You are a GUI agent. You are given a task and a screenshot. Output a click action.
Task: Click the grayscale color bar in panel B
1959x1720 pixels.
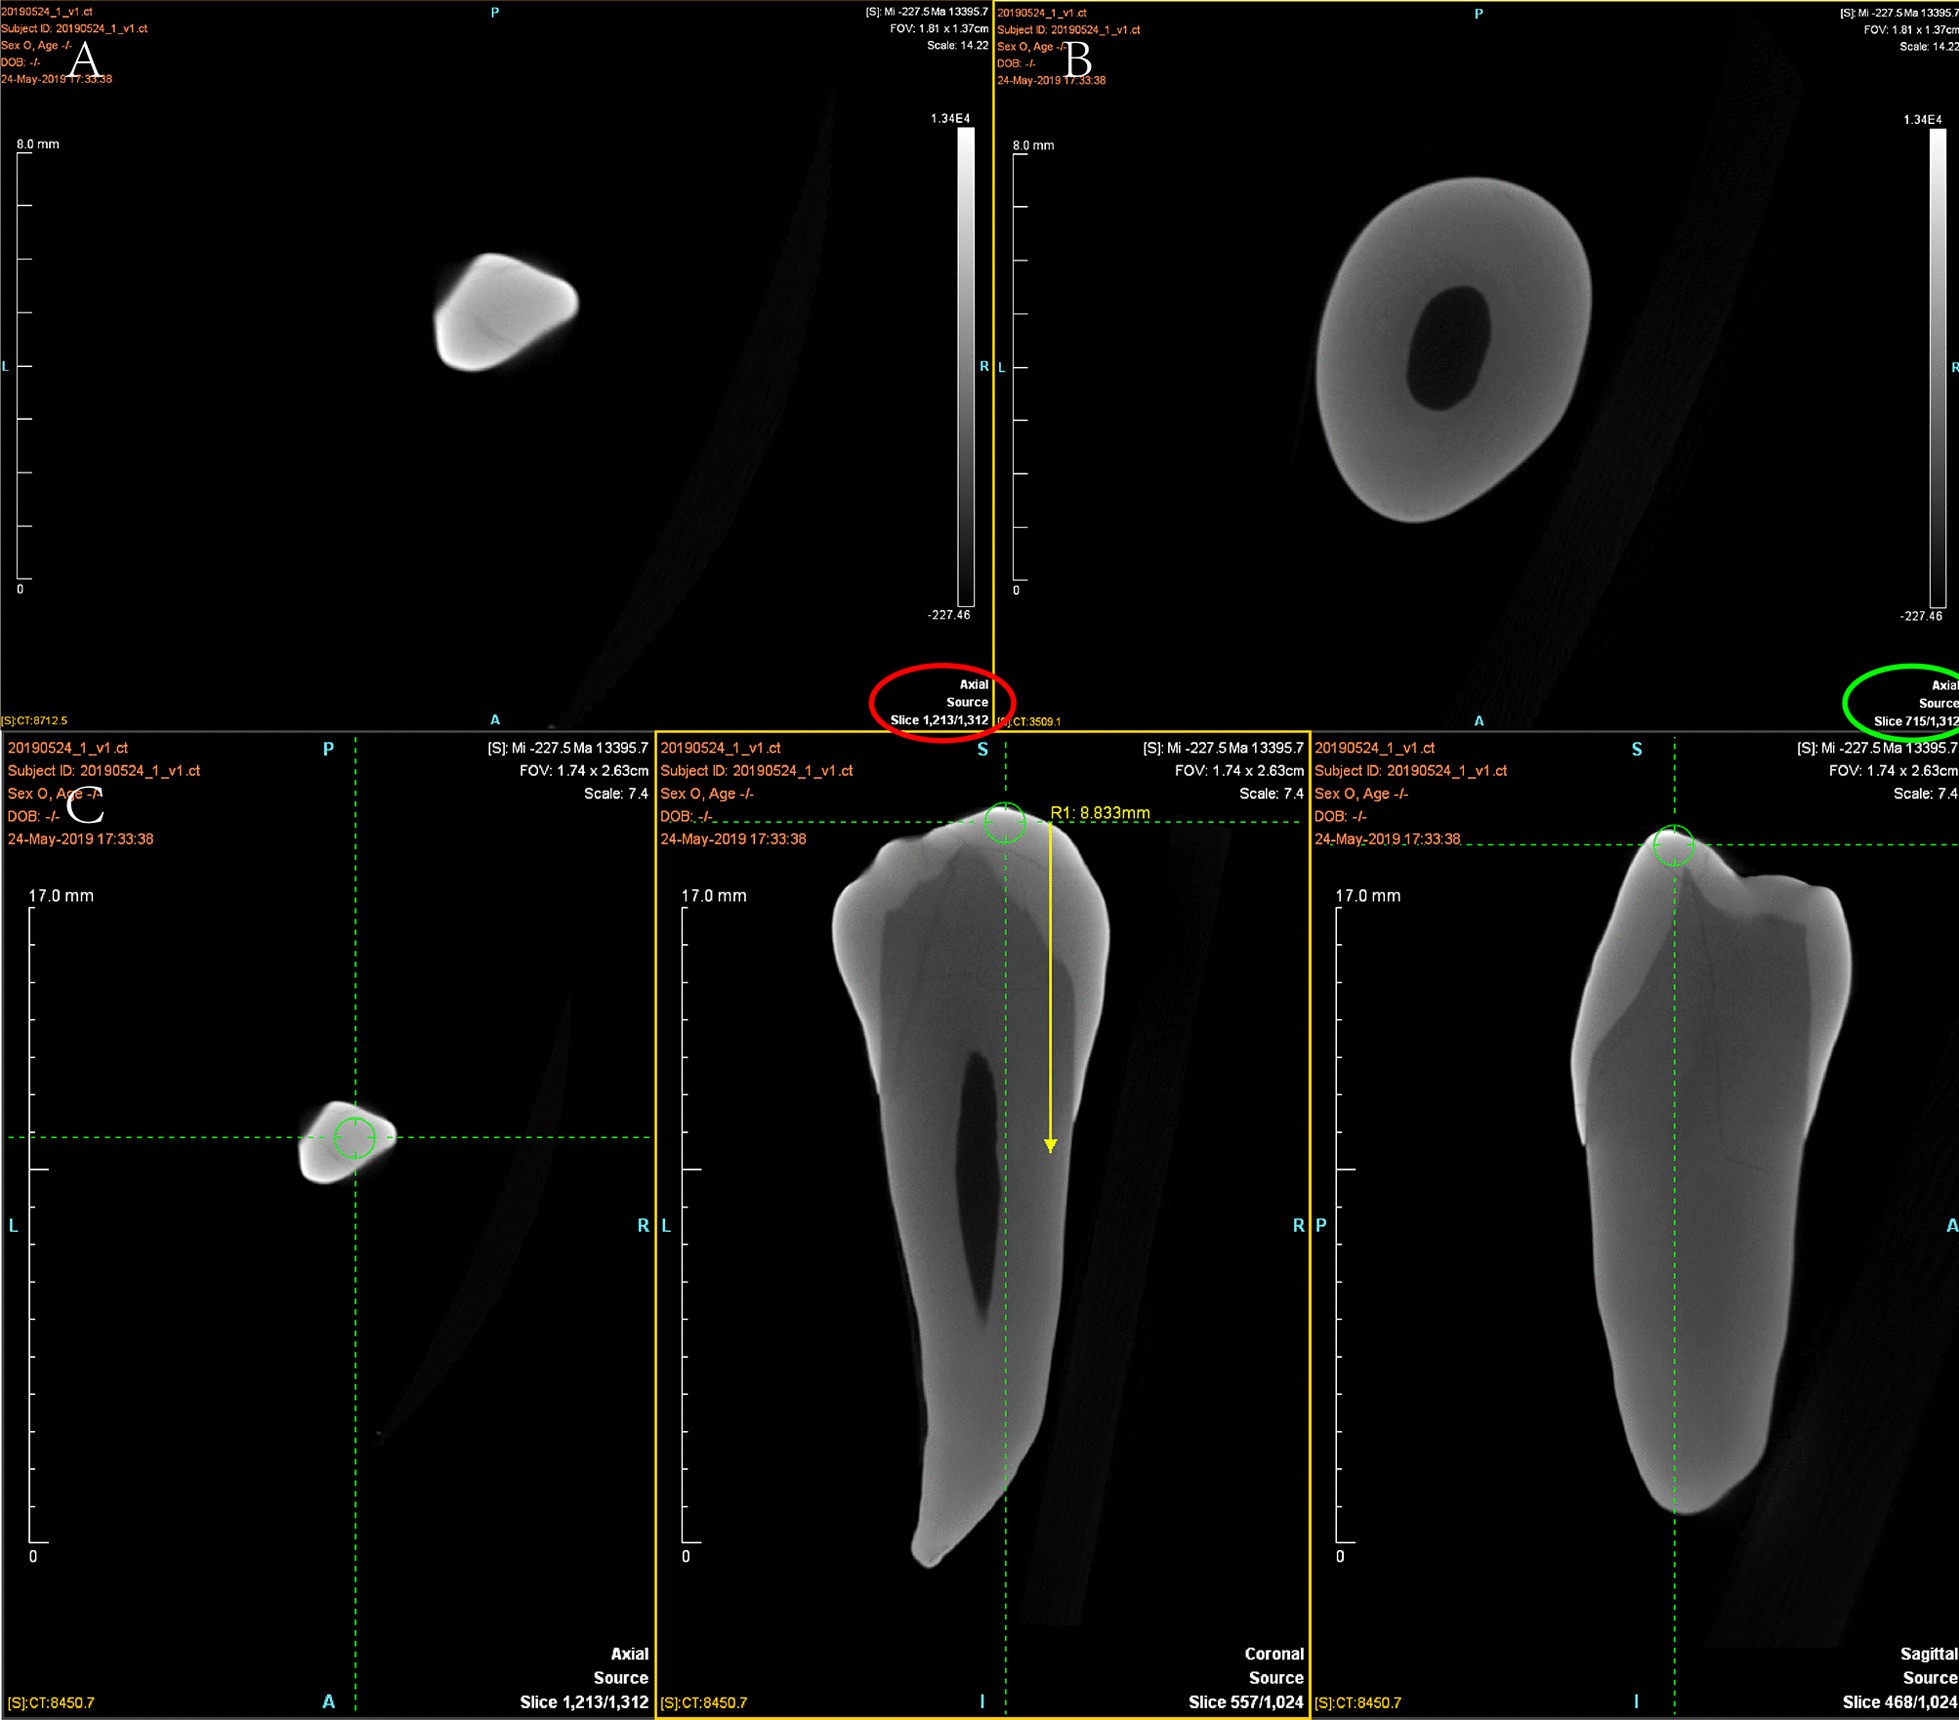1938,367
